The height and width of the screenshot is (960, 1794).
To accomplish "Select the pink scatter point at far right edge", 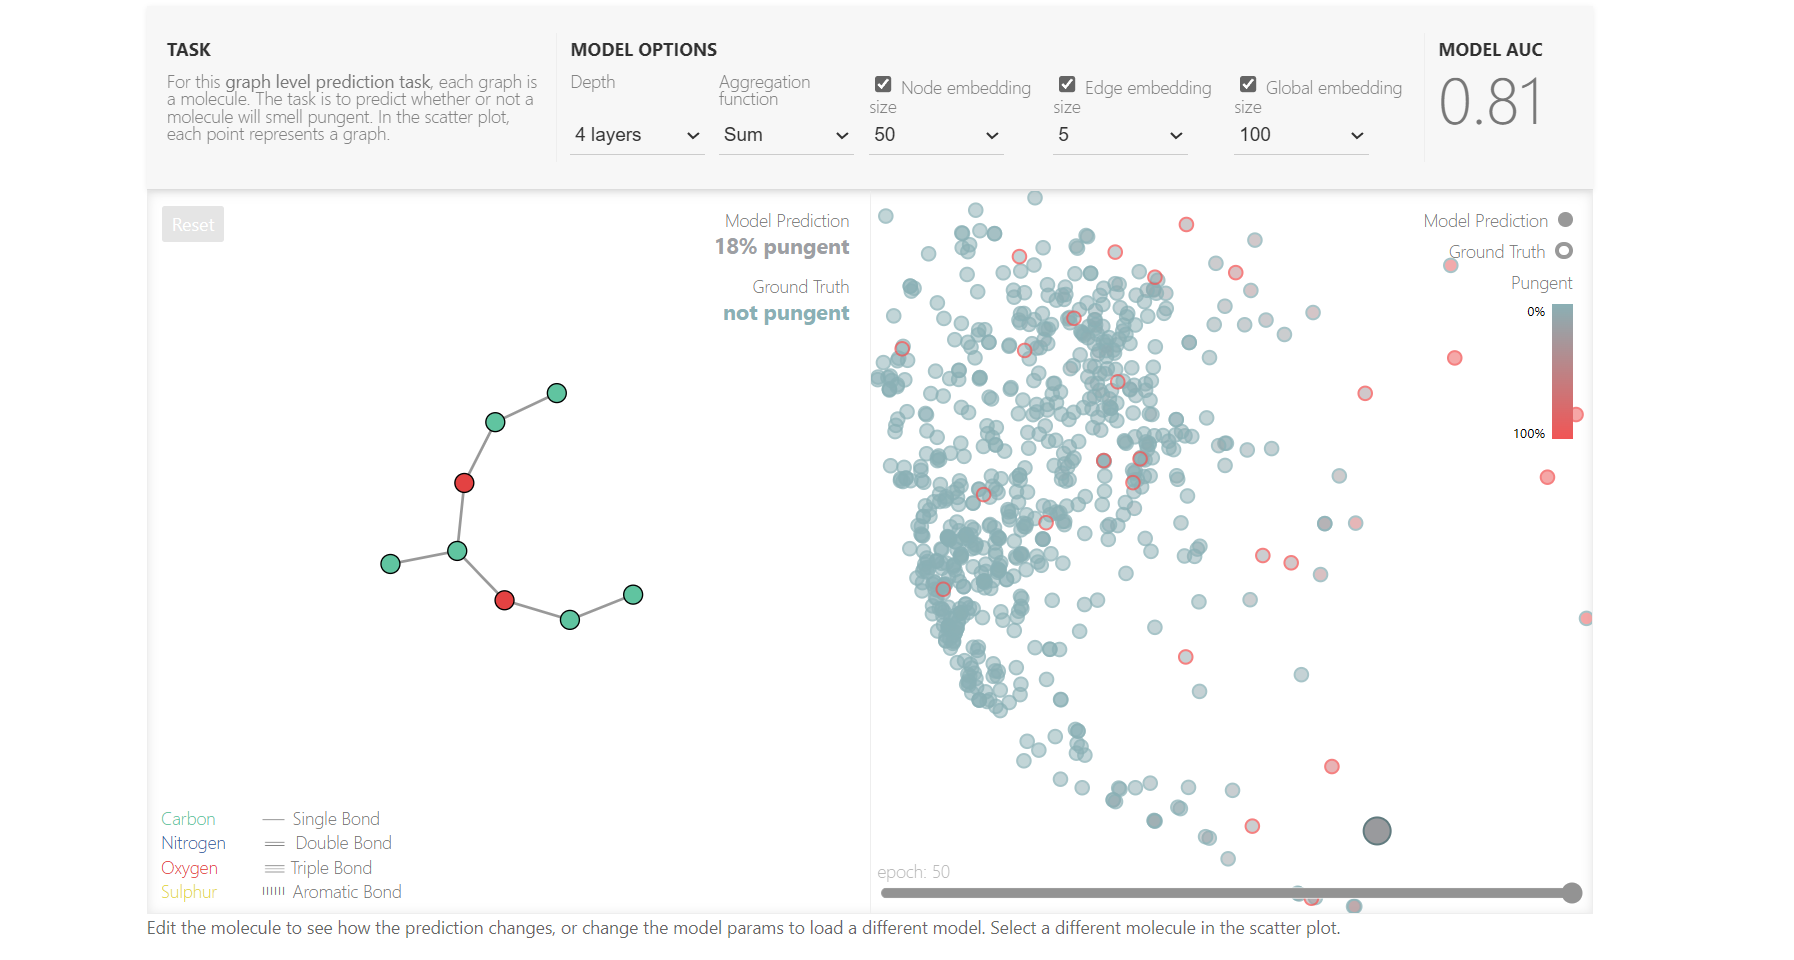I will [x=1585, y=619].
